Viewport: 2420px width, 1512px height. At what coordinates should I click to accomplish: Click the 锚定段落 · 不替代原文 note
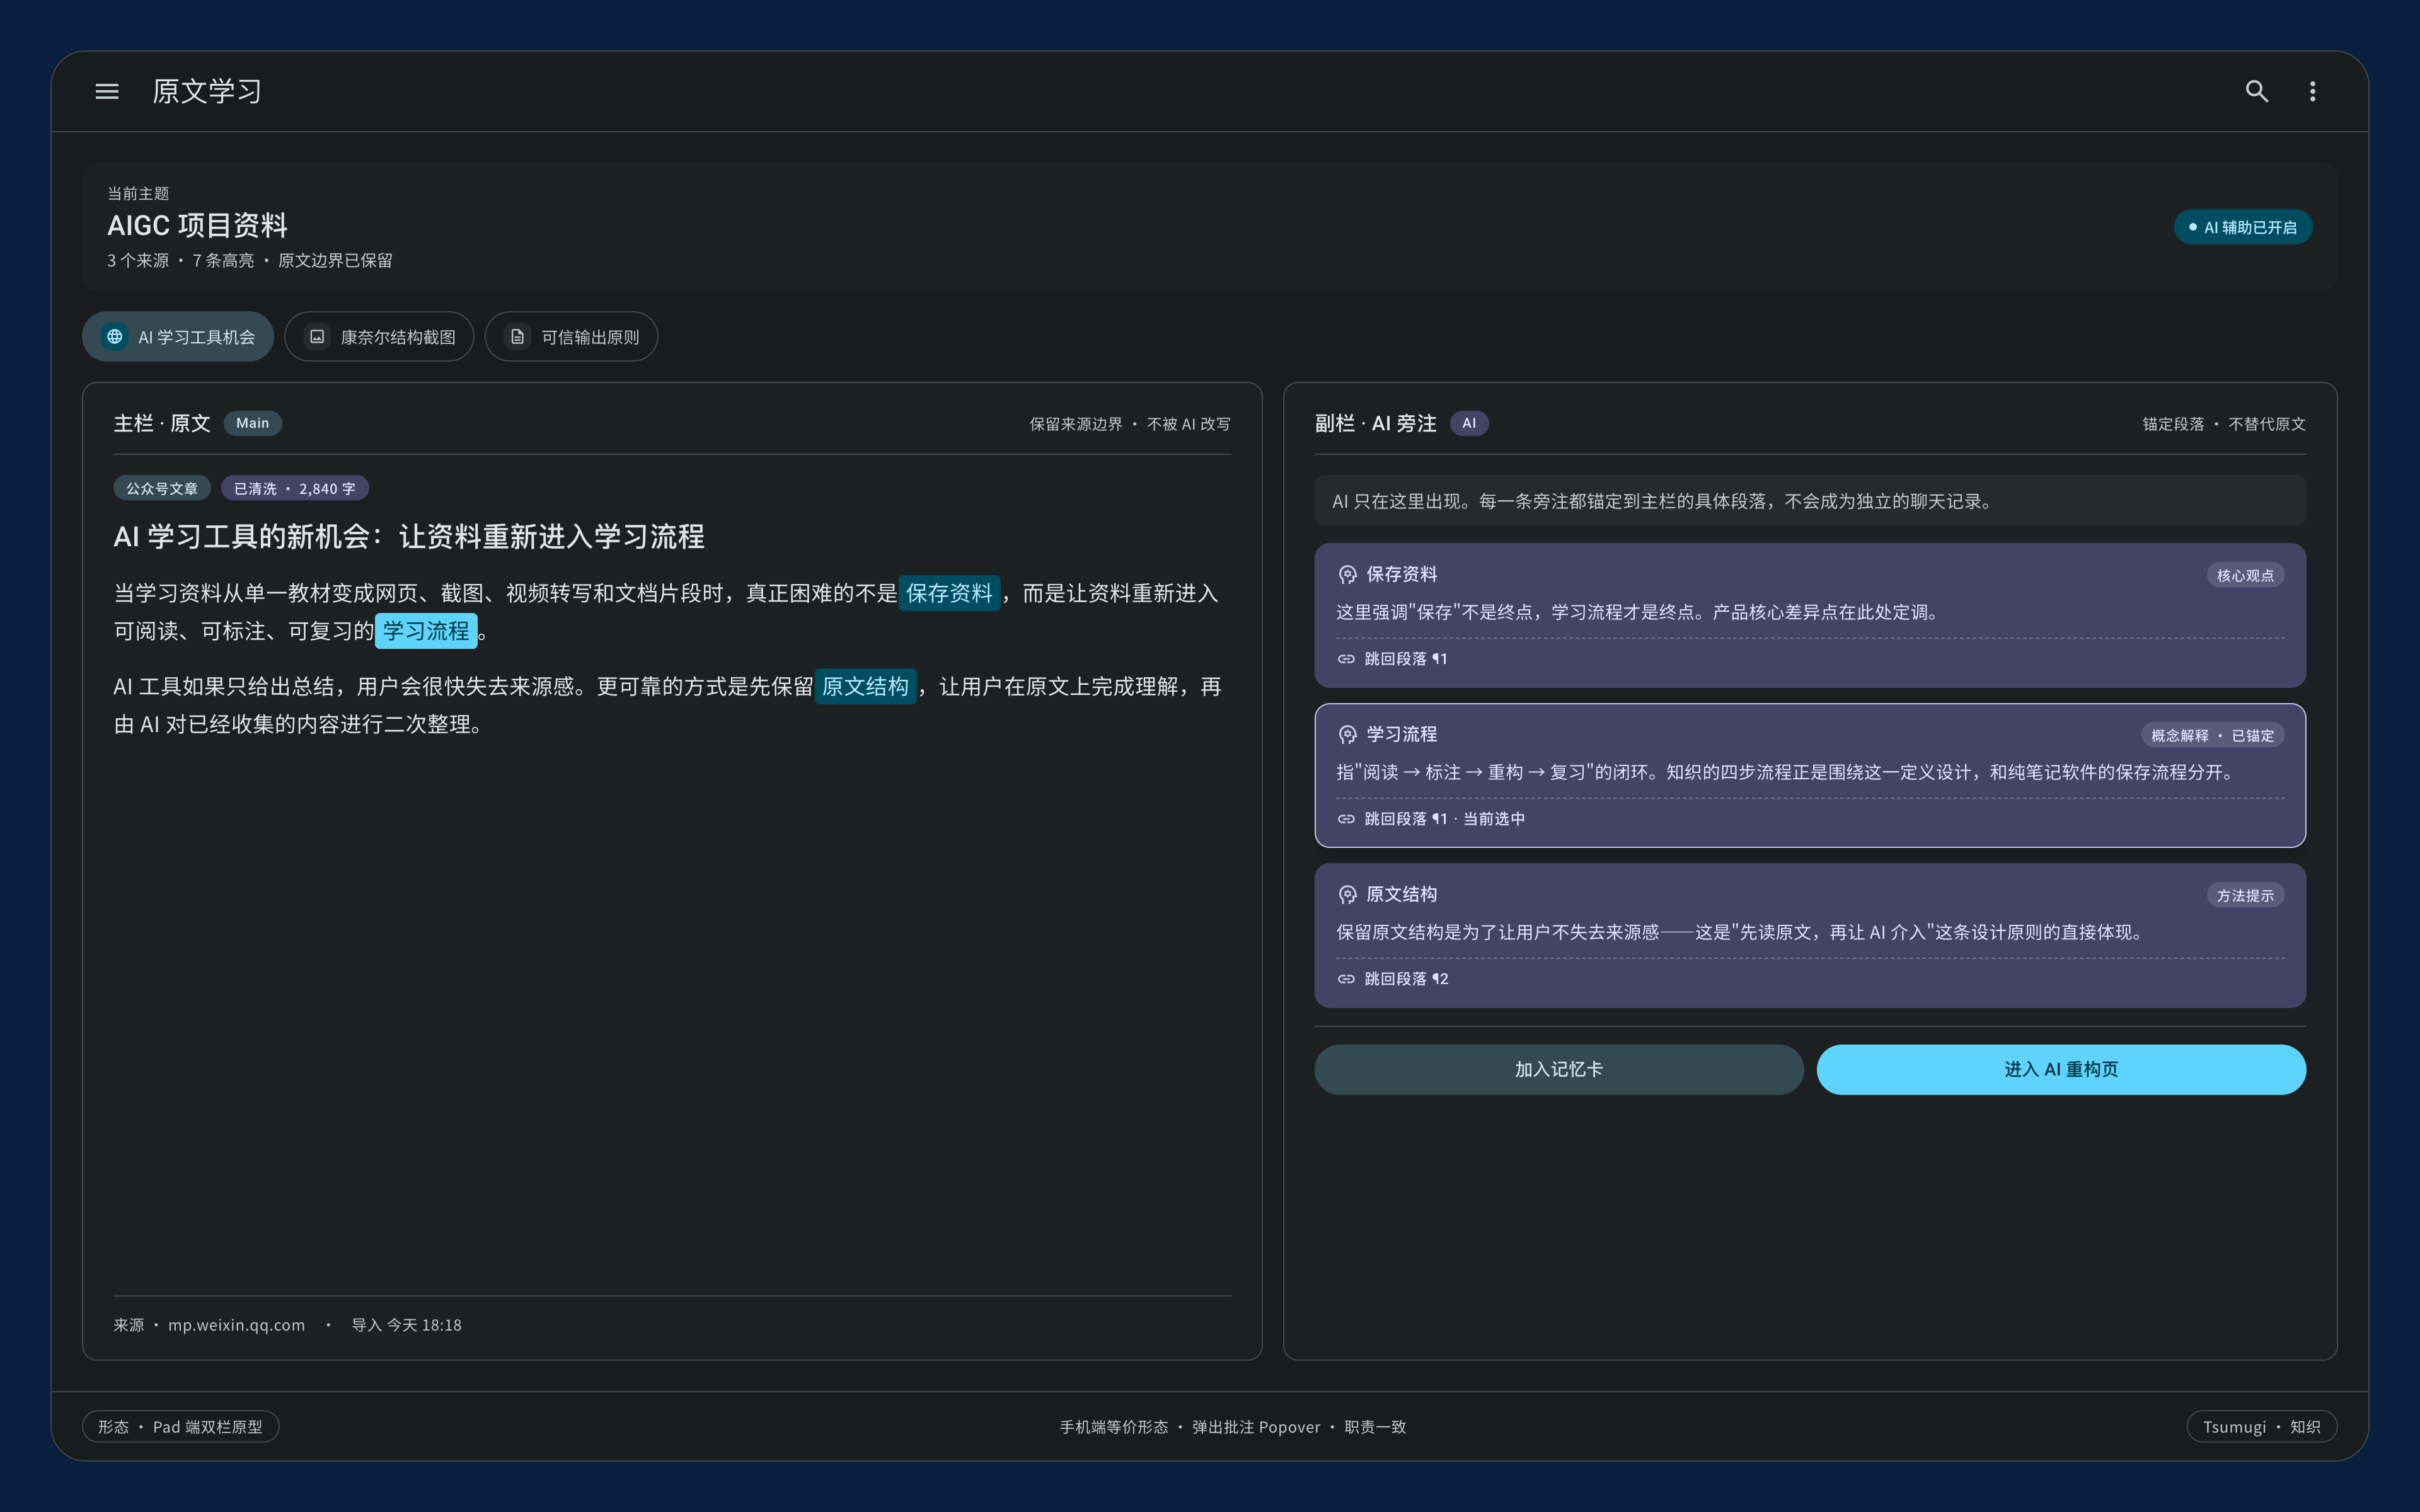(x=2224, y=424)
